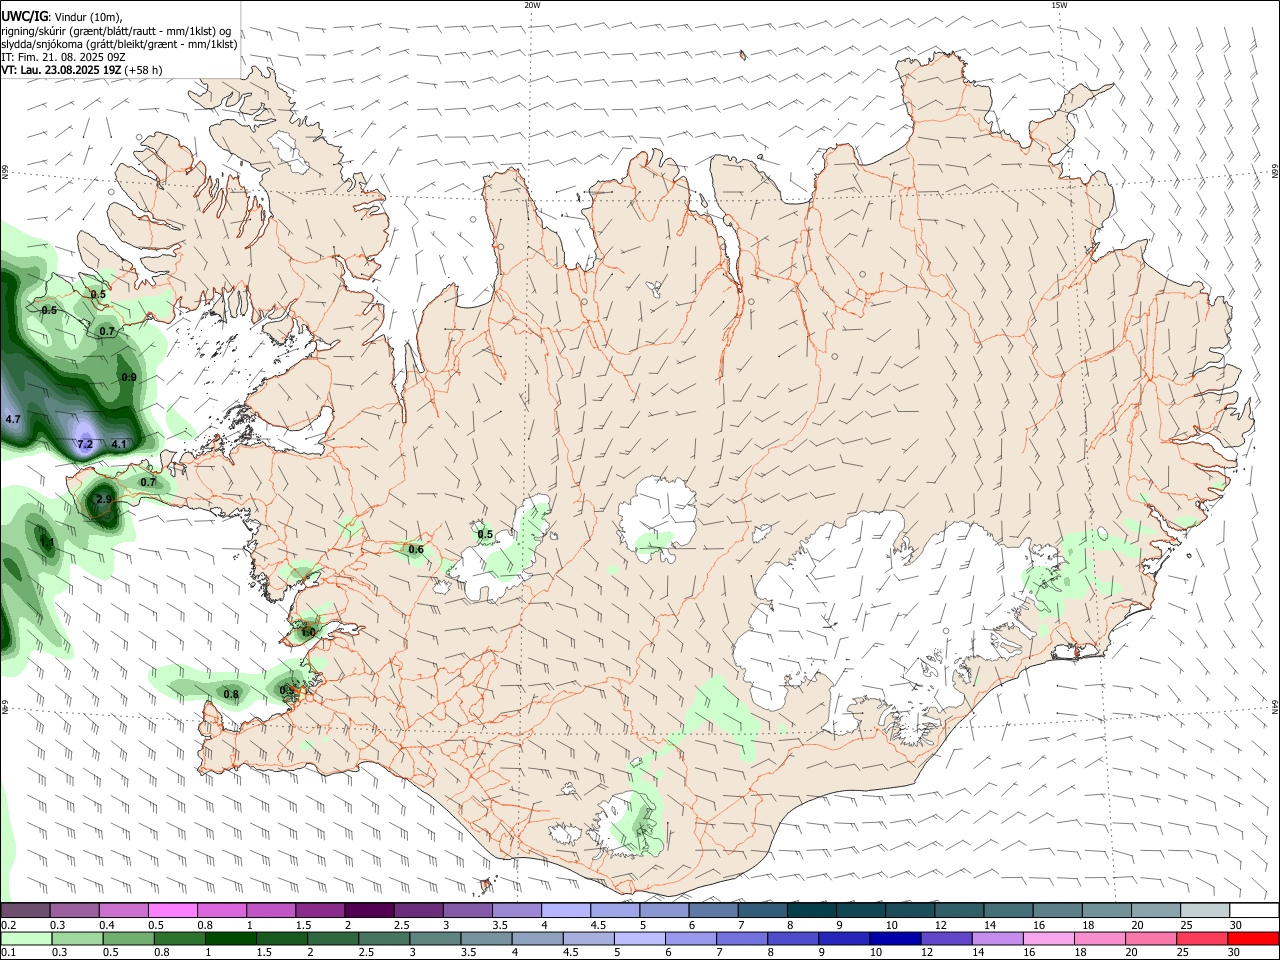
Task: Select the palest green 0.1 swatch in lower legend
Action: coord(26,938)
